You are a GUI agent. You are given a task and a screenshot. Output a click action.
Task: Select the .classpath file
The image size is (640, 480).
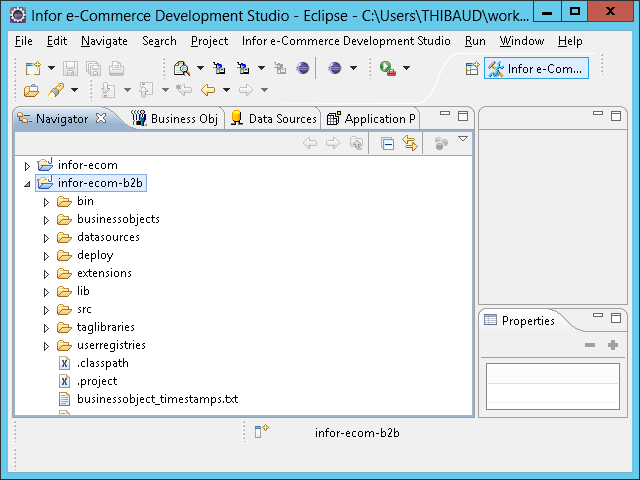point(102,363)
